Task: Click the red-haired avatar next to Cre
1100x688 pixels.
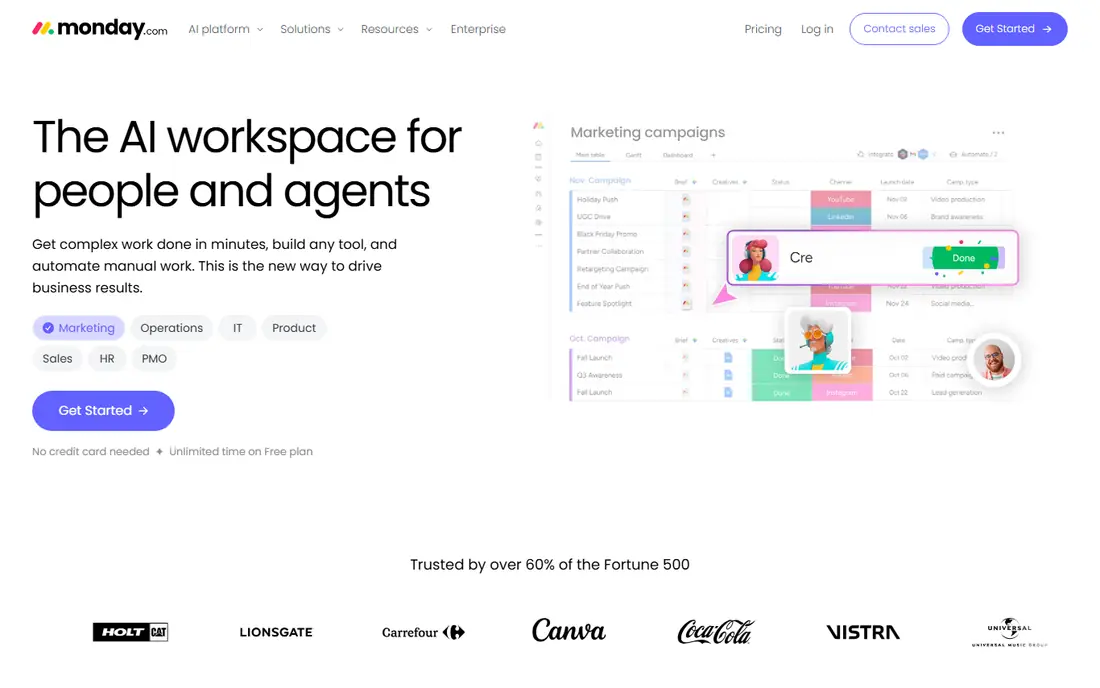Action: (x=756, y=257)
